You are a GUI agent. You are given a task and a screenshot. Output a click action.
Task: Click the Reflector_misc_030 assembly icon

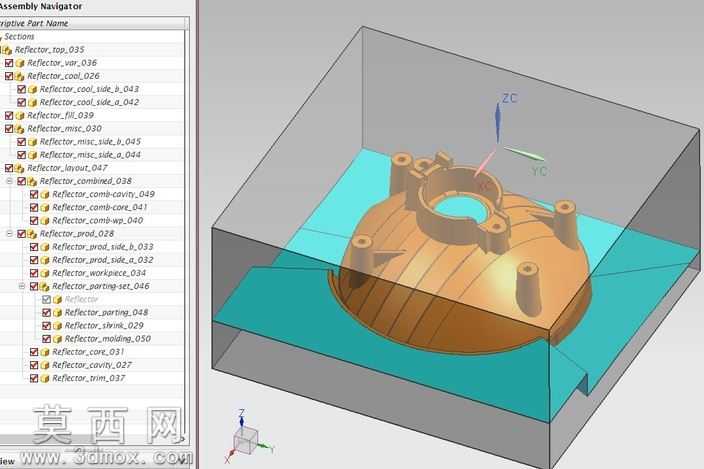19,129
